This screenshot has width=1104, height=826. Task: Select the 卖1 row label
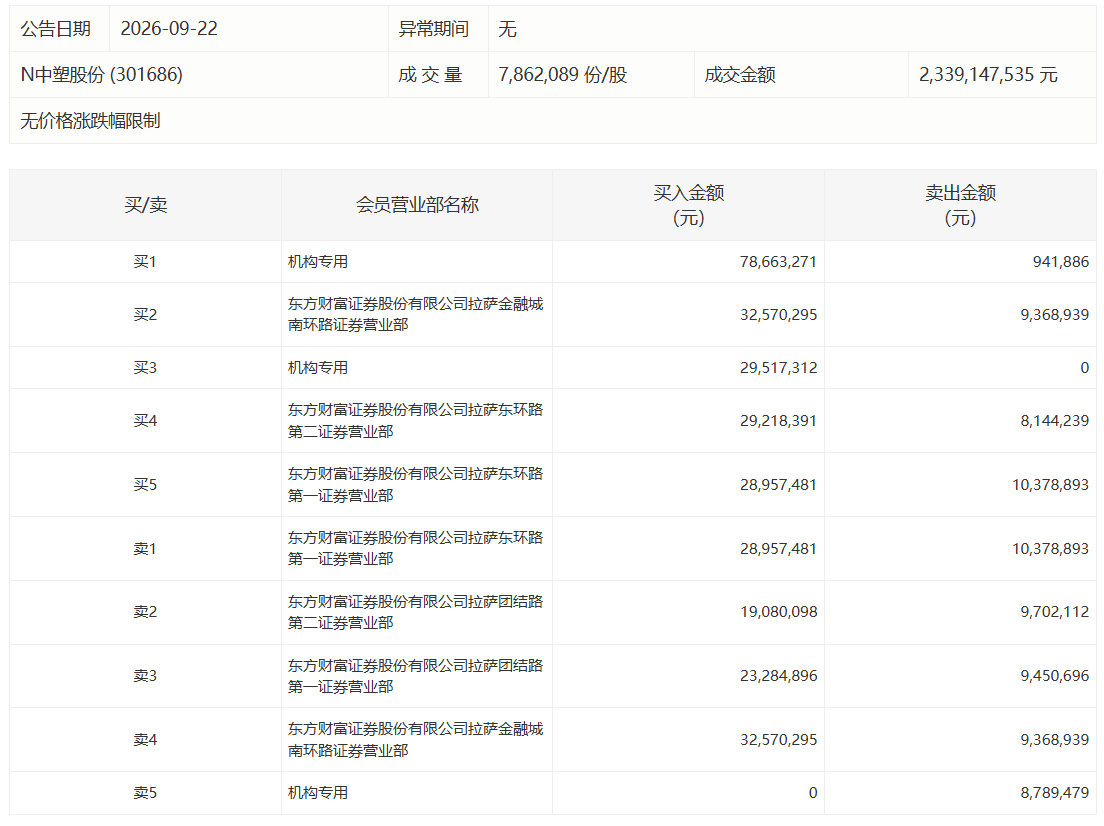click(x=145, y=549)
